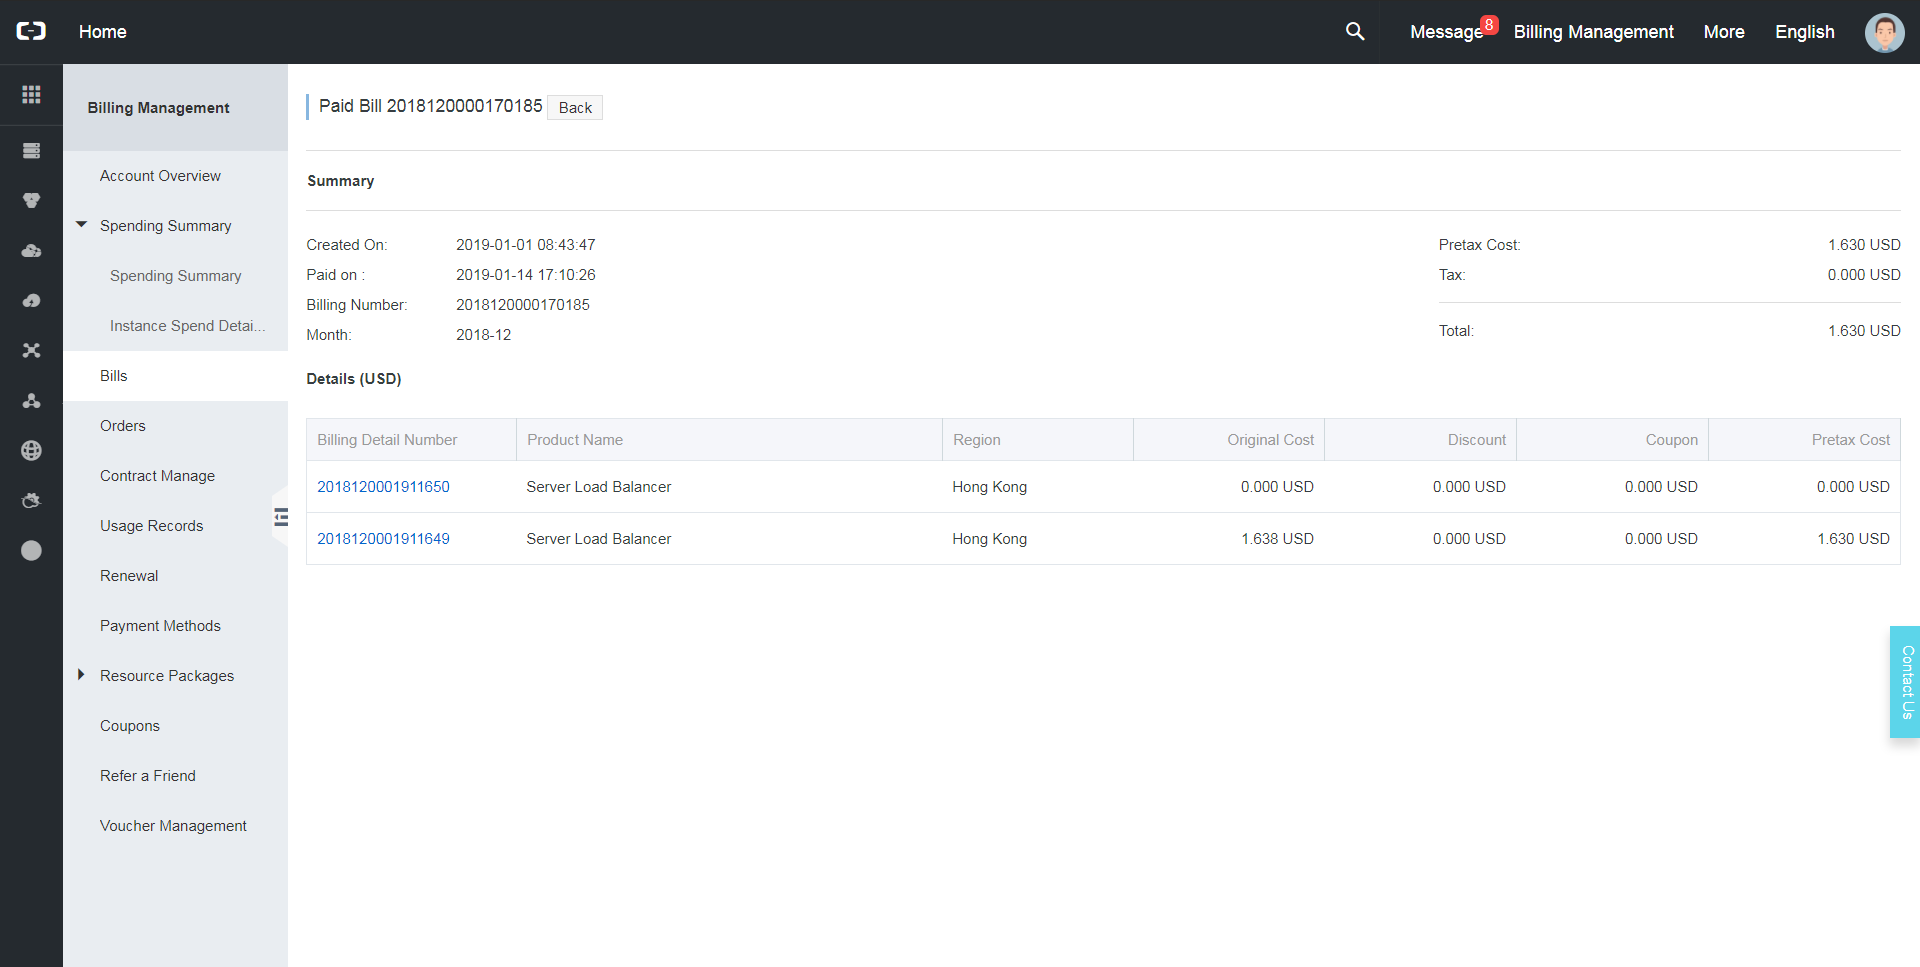Click the X-shaped network nodes icon
The height and width of the screenshot is (967, 1920).
pos(31,351)
